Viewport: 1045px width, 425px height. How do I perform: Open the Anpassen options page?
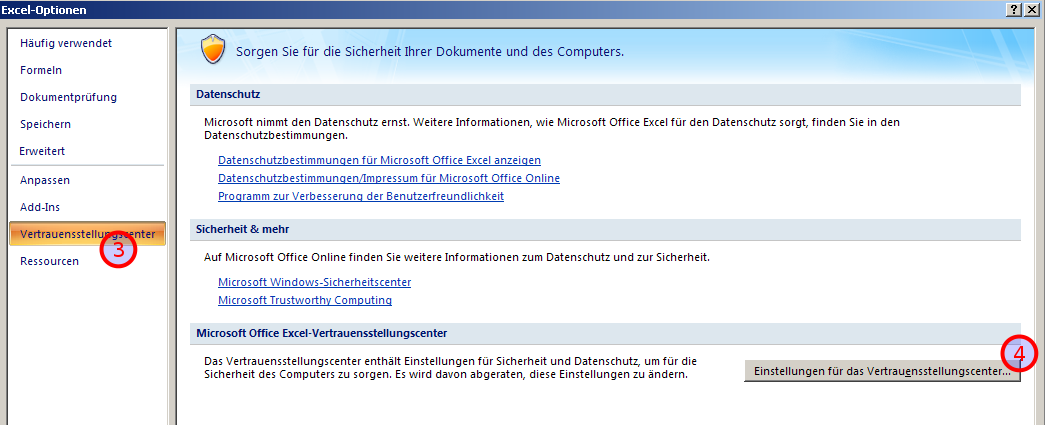point(45,180)
